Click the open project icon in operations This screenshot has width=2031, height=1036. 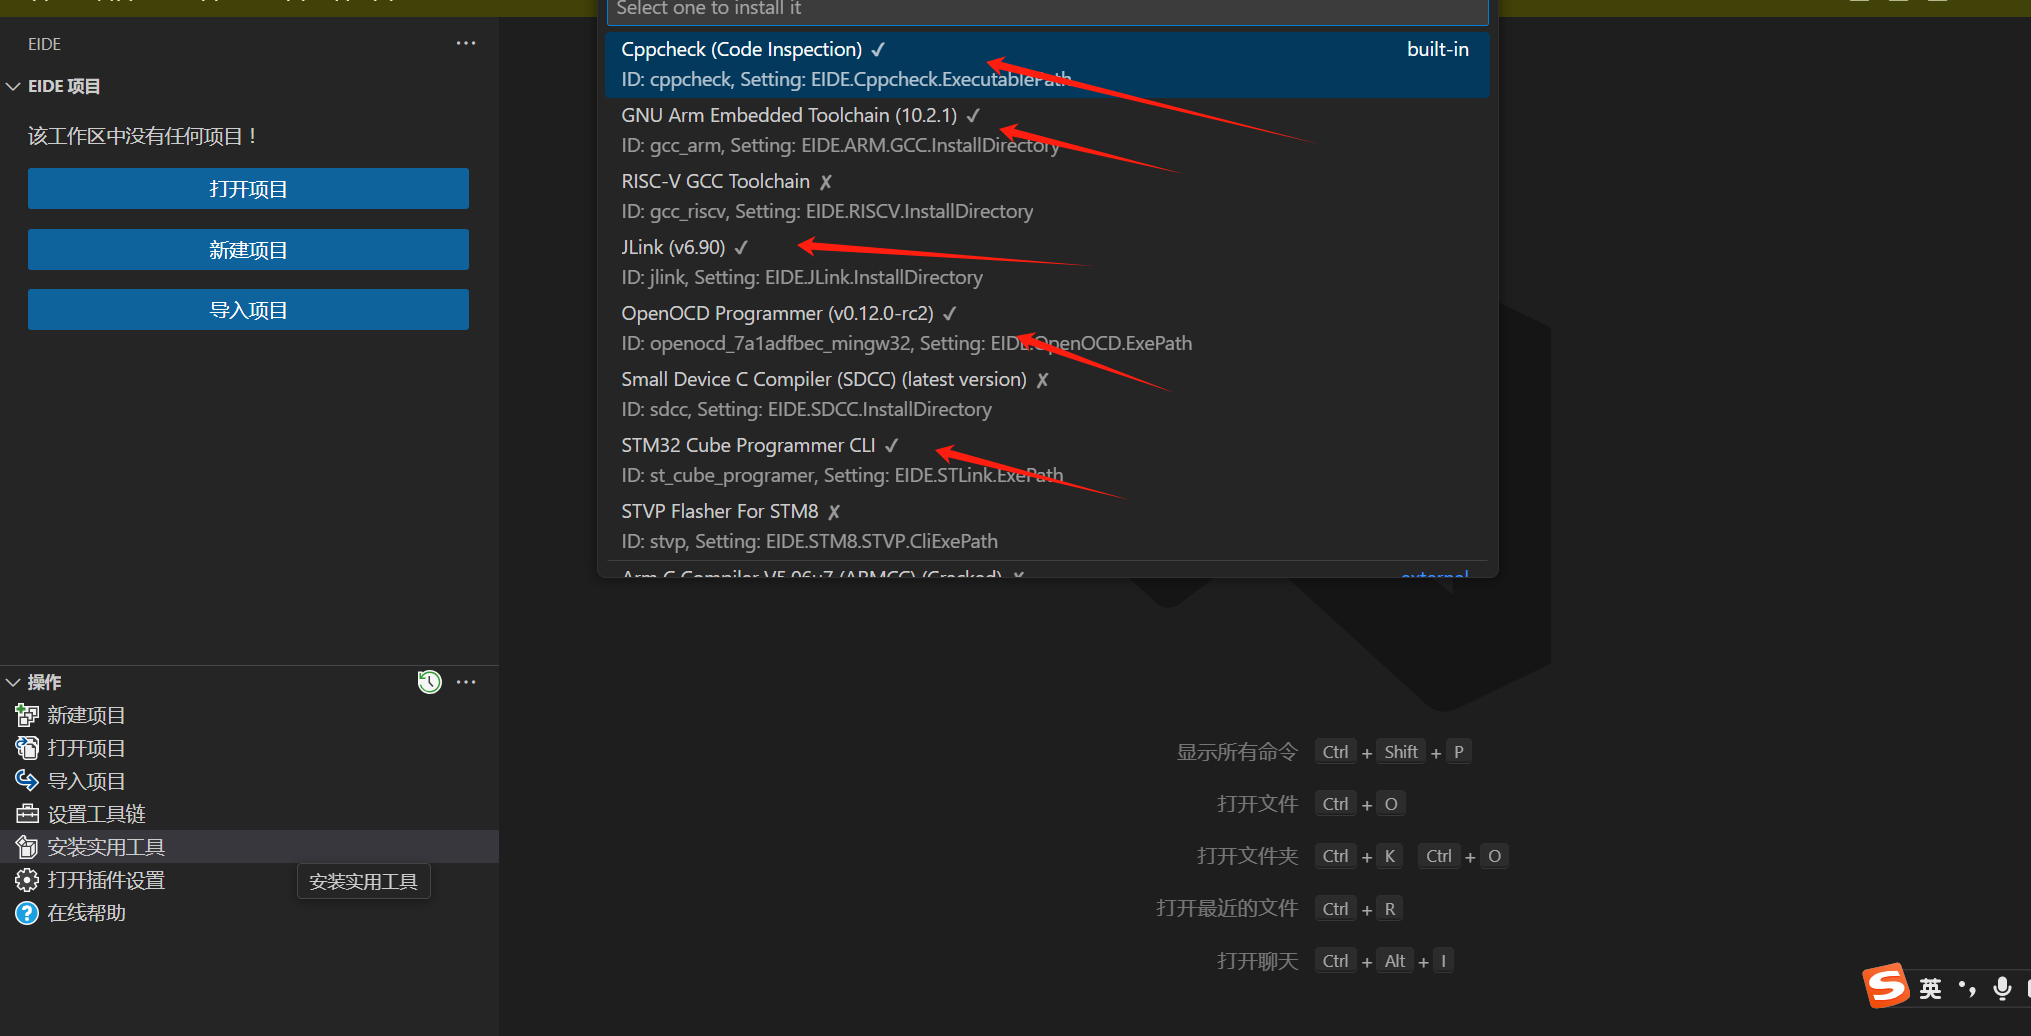27,748
